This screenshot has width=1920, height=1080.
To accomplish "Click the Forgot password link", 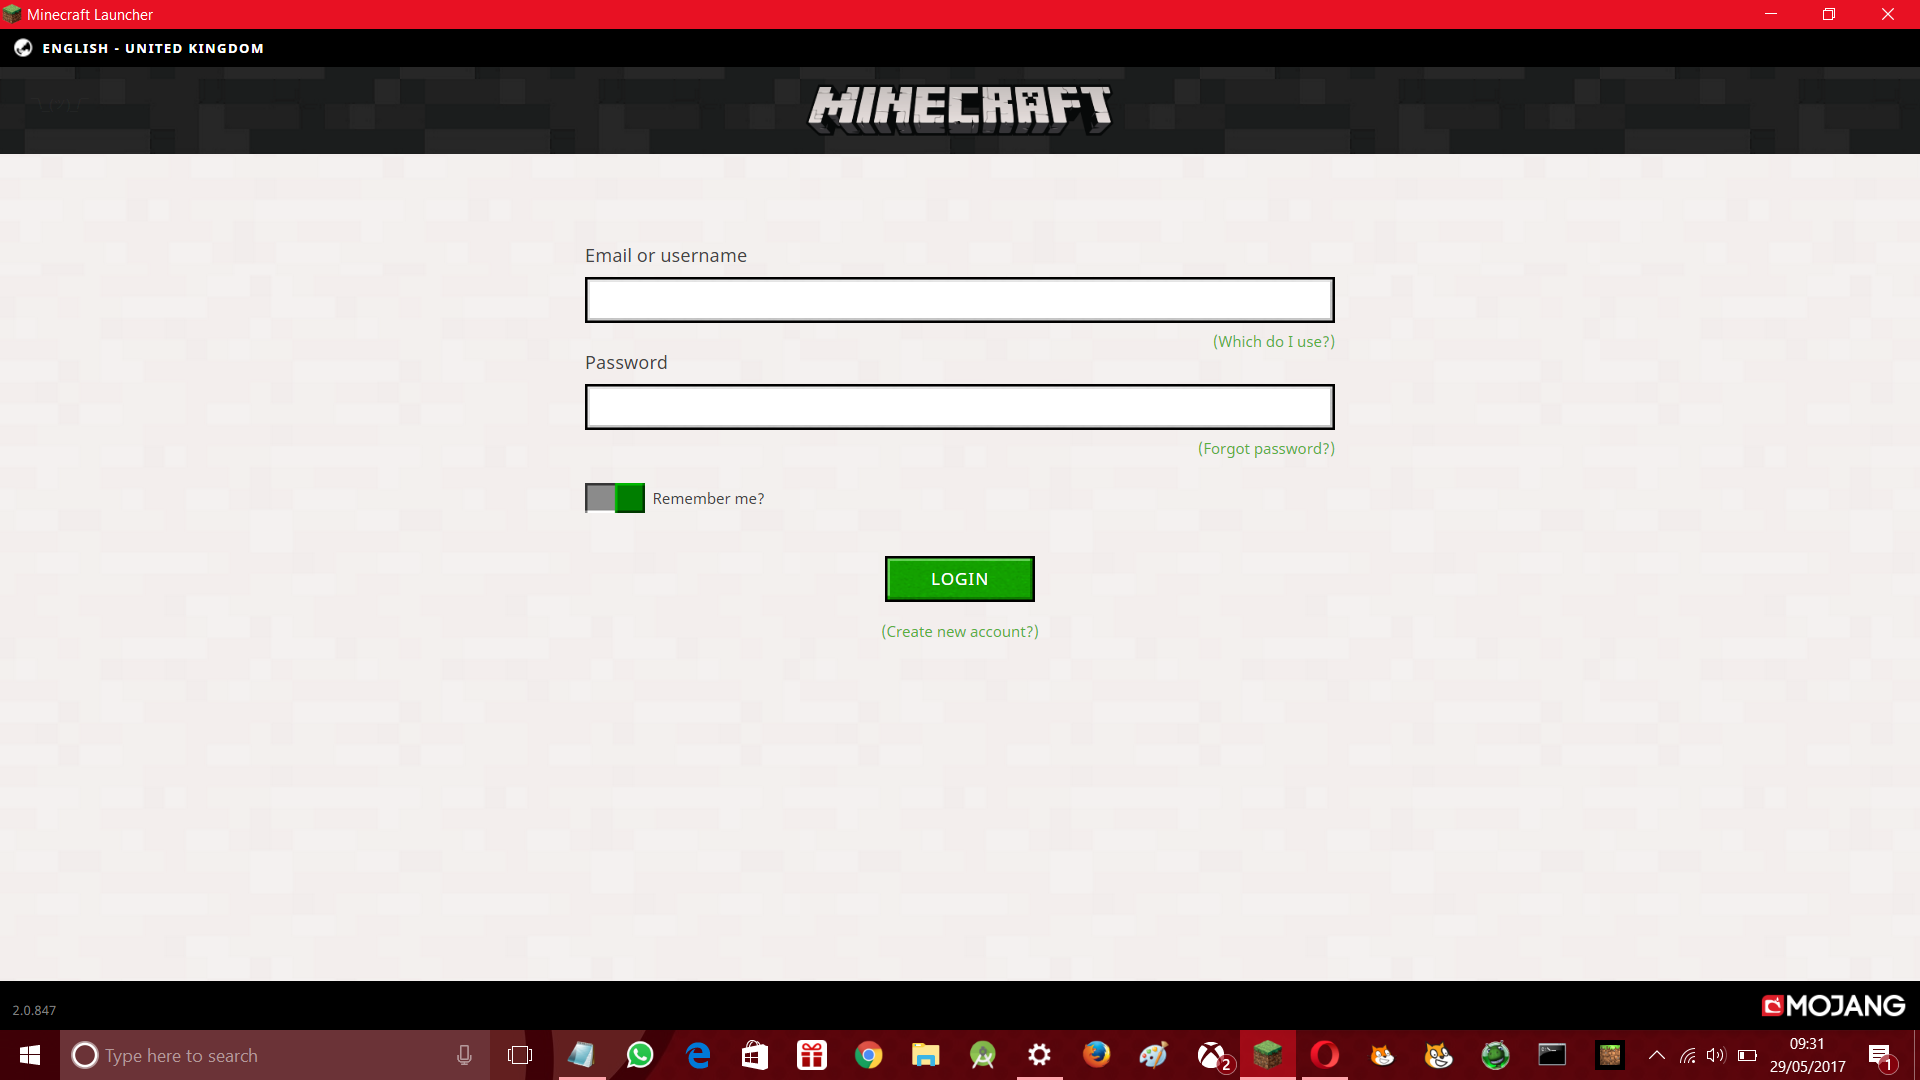I will click(x=1266, y=449).
